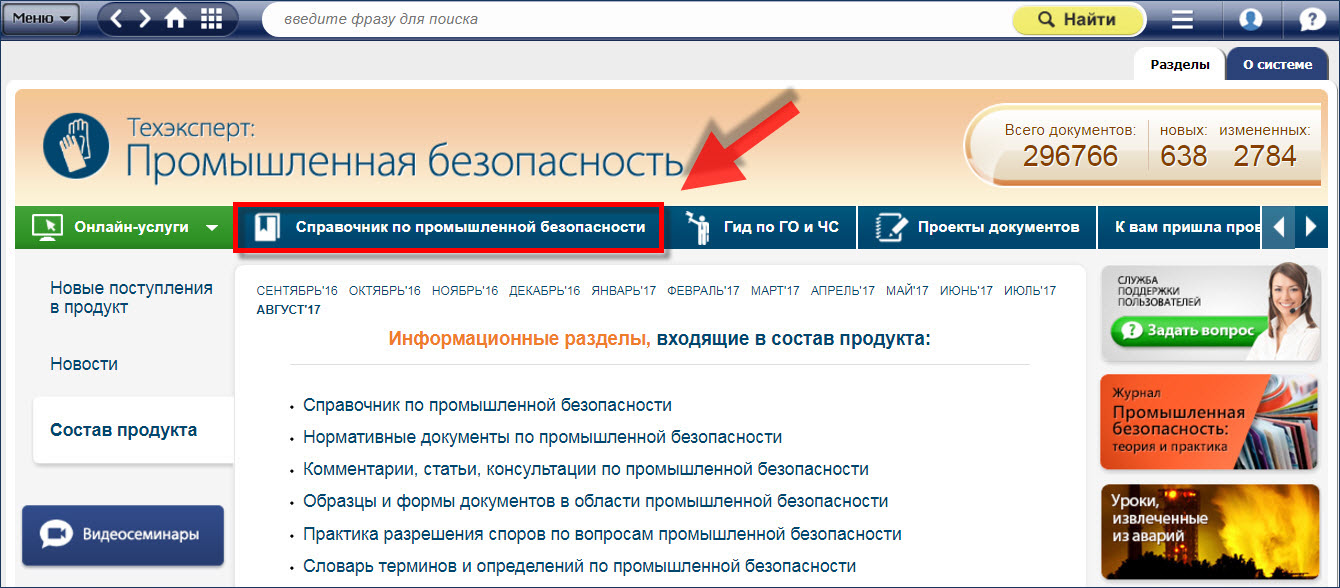The height and width of the screenshot is (588, 1340).
Task: Select the АВГУСТ'17 month link
Action: click(x=288, y=310)
